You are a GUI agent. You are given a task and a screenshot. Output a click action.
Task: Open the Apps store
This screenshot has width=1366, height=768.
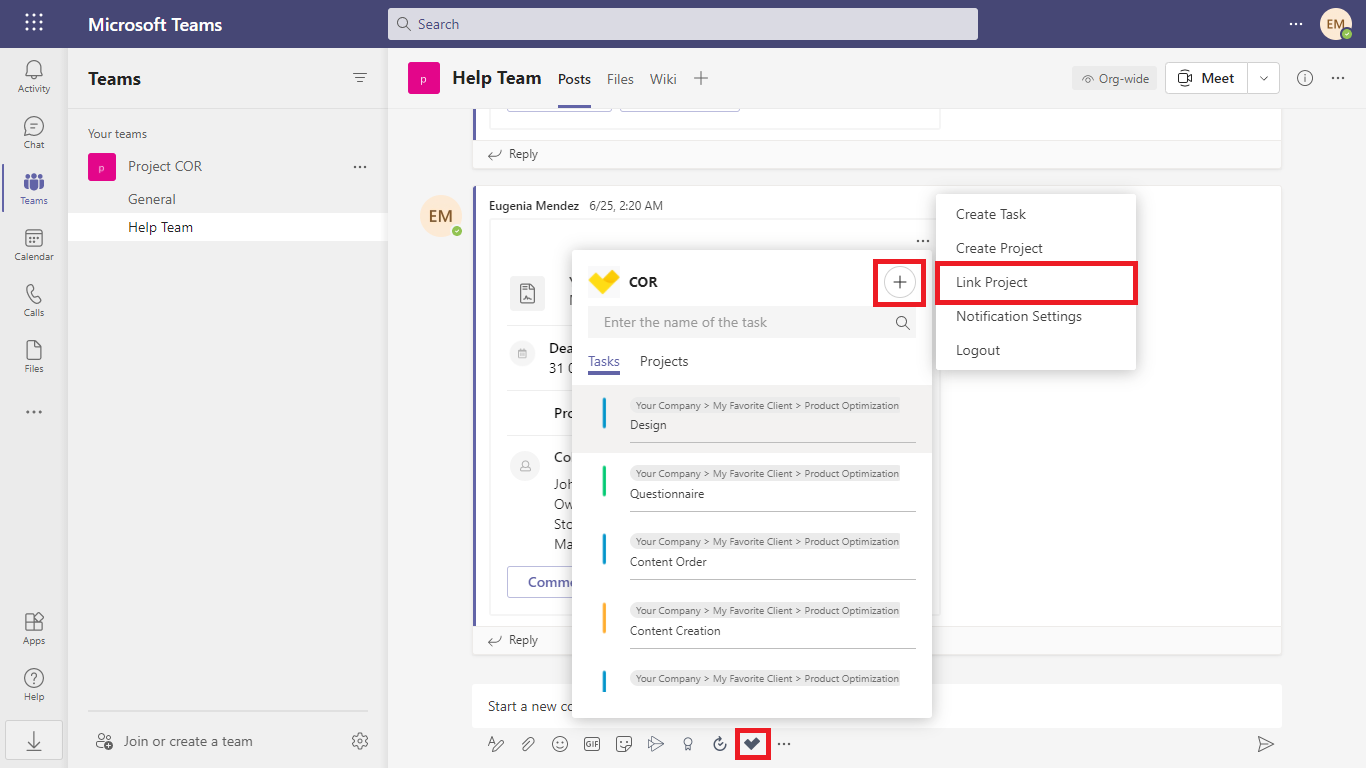(x=34, y=628)
